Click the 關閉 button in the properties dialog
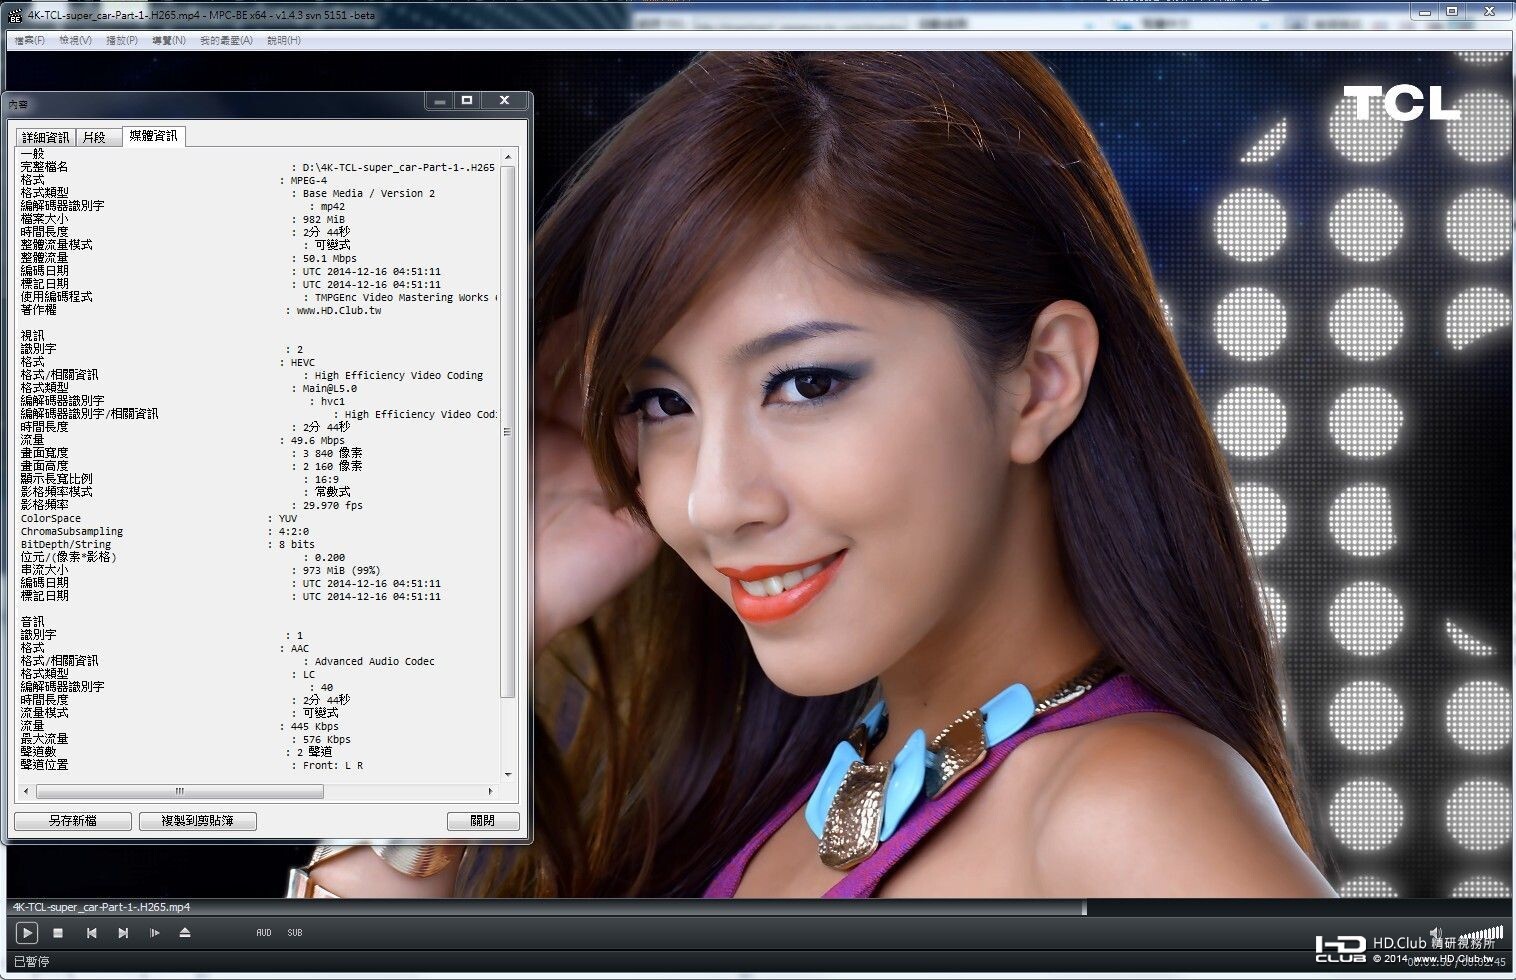Viewport: 1516px width, 980px height. [483, 821]
